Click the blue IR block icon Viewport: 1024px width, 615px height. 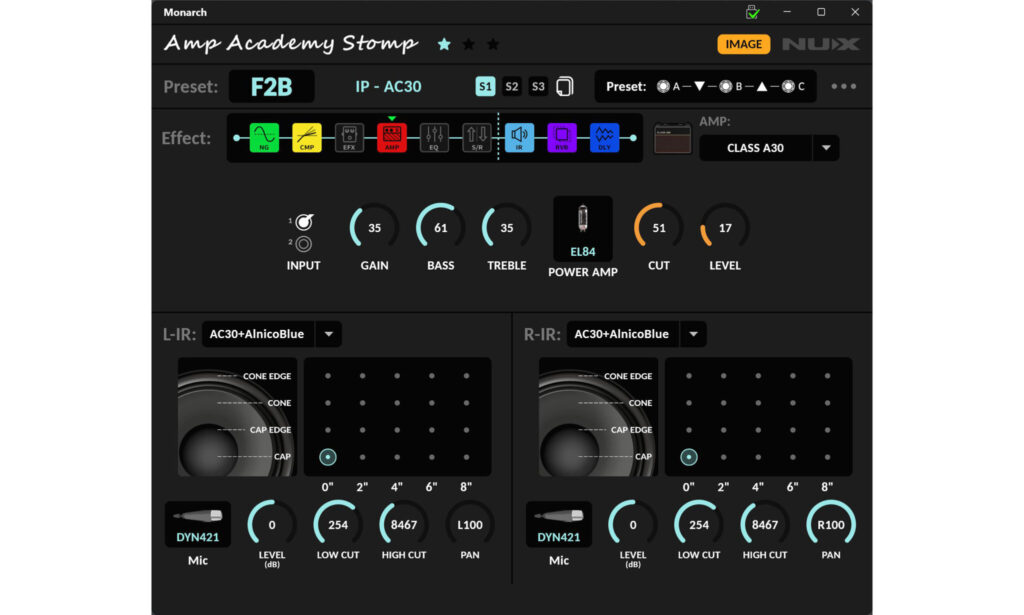(x=519, y=137)
